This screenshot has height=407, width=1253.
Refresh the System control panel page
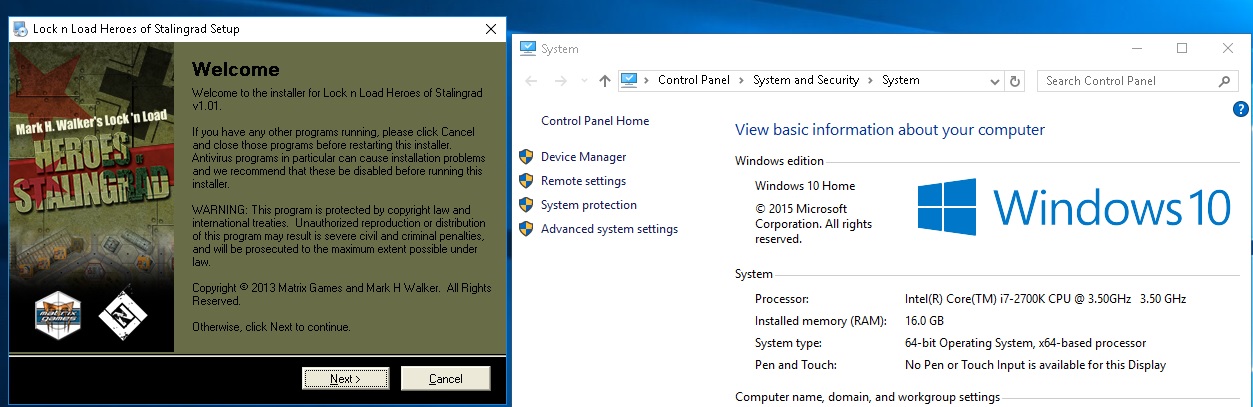pos(1015,81)
